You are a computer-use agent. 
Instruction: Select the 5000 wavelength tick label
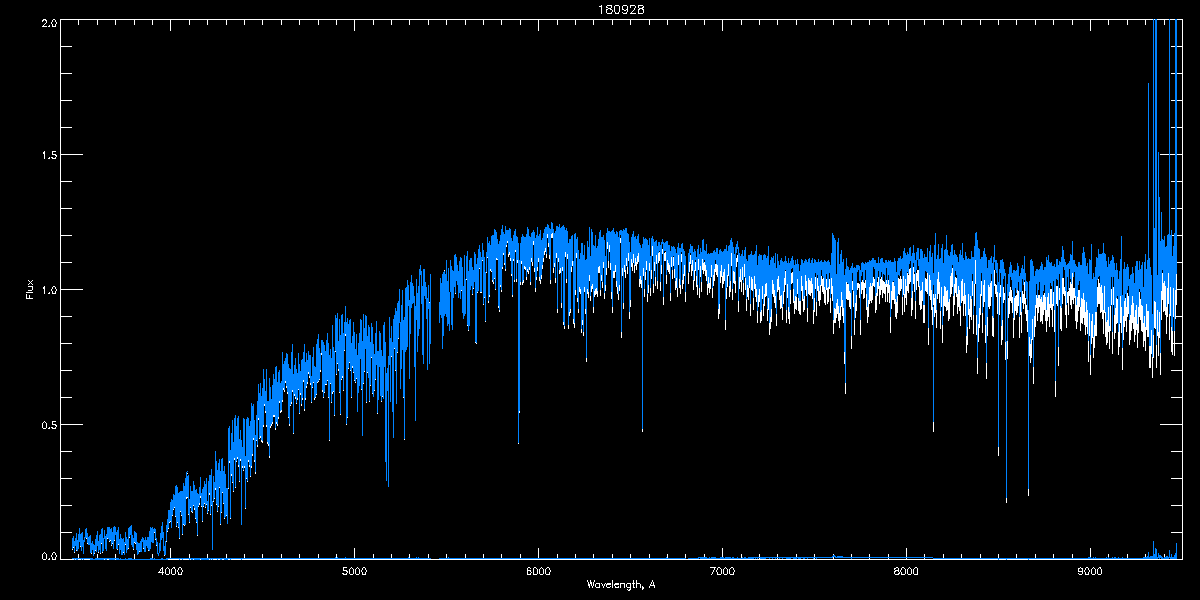(355, 572)
